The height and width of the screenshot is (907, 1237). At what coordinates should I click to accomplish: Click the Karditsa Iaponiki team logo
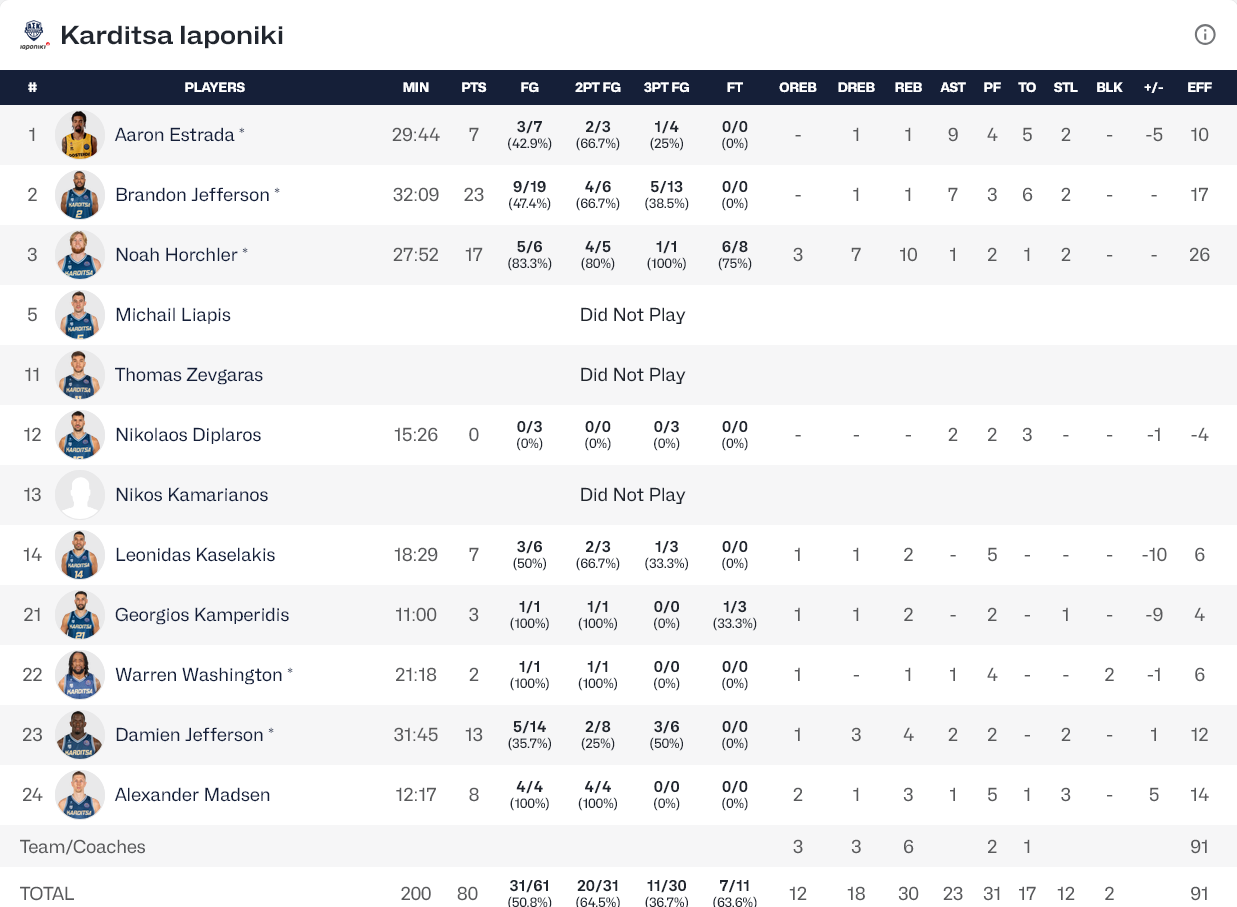click(35, 35)
